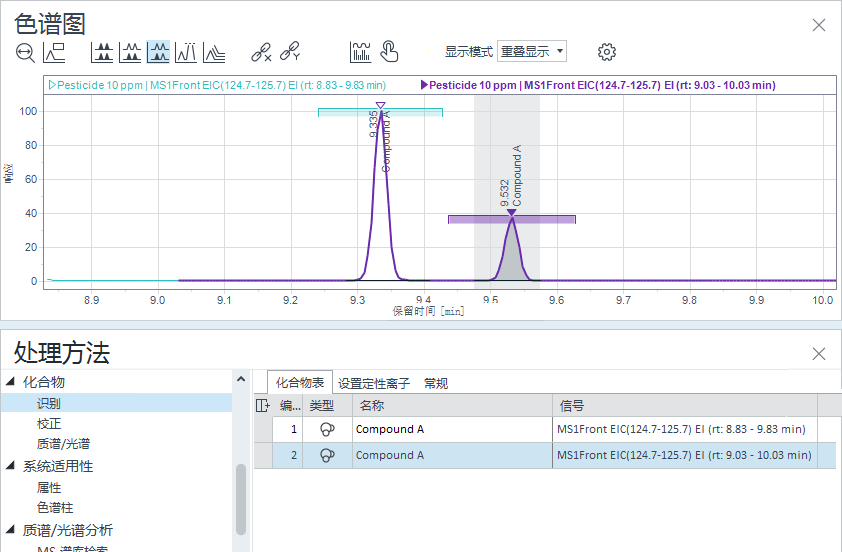Viewport: 842px width, 552px height.
Task: Click the purple retention window bar
Action: pos(512,219)
